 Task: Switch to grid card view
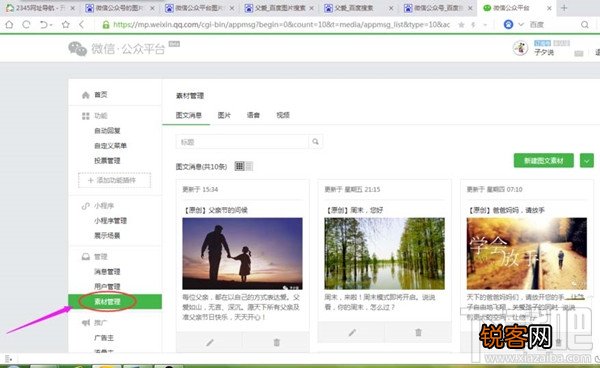click(239, 166)
